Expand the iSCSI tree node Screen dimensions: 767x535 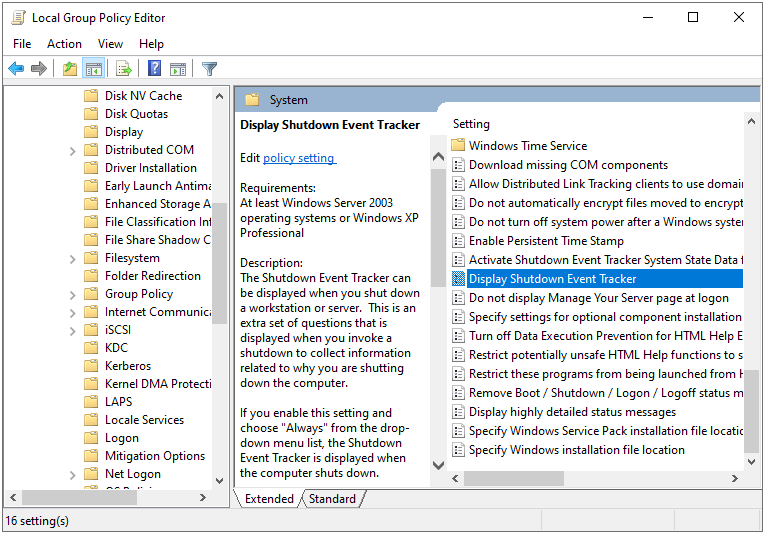click(72, 331)
